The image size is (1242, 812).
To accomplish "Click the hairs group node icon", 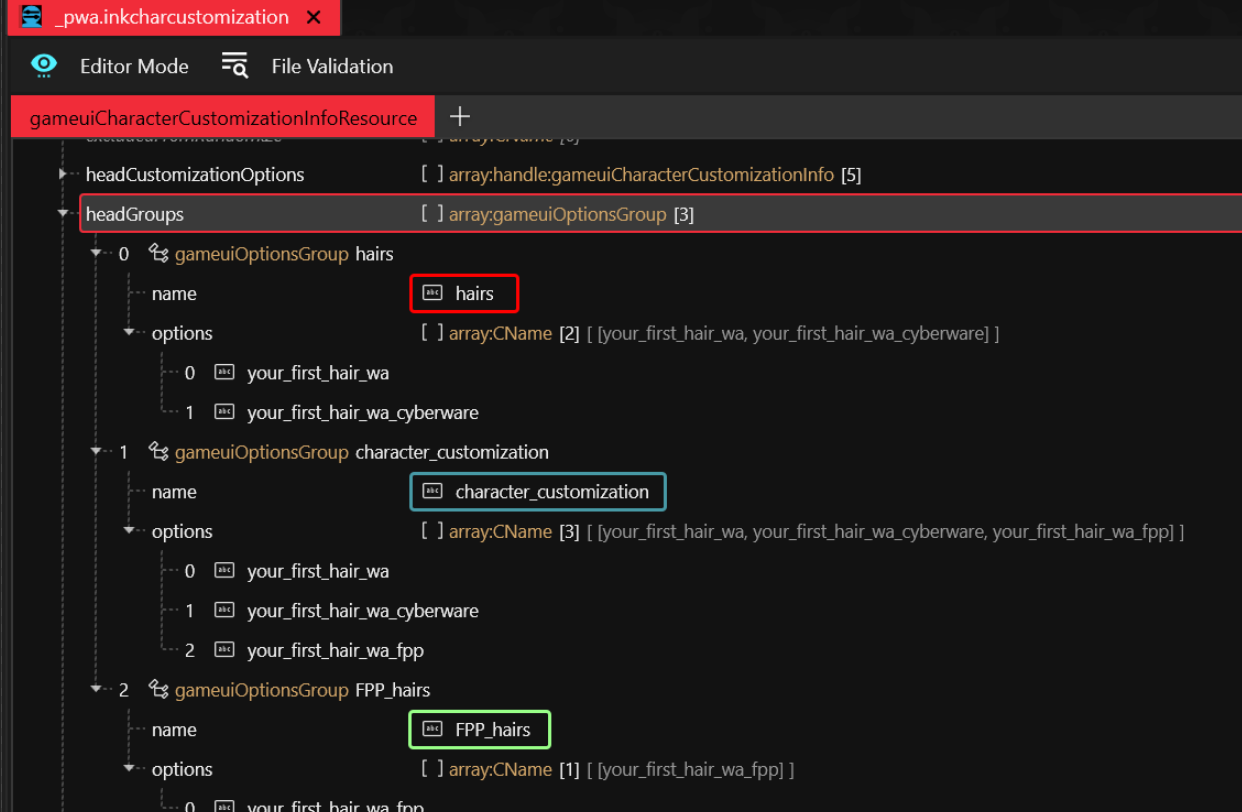I will 158,254.
